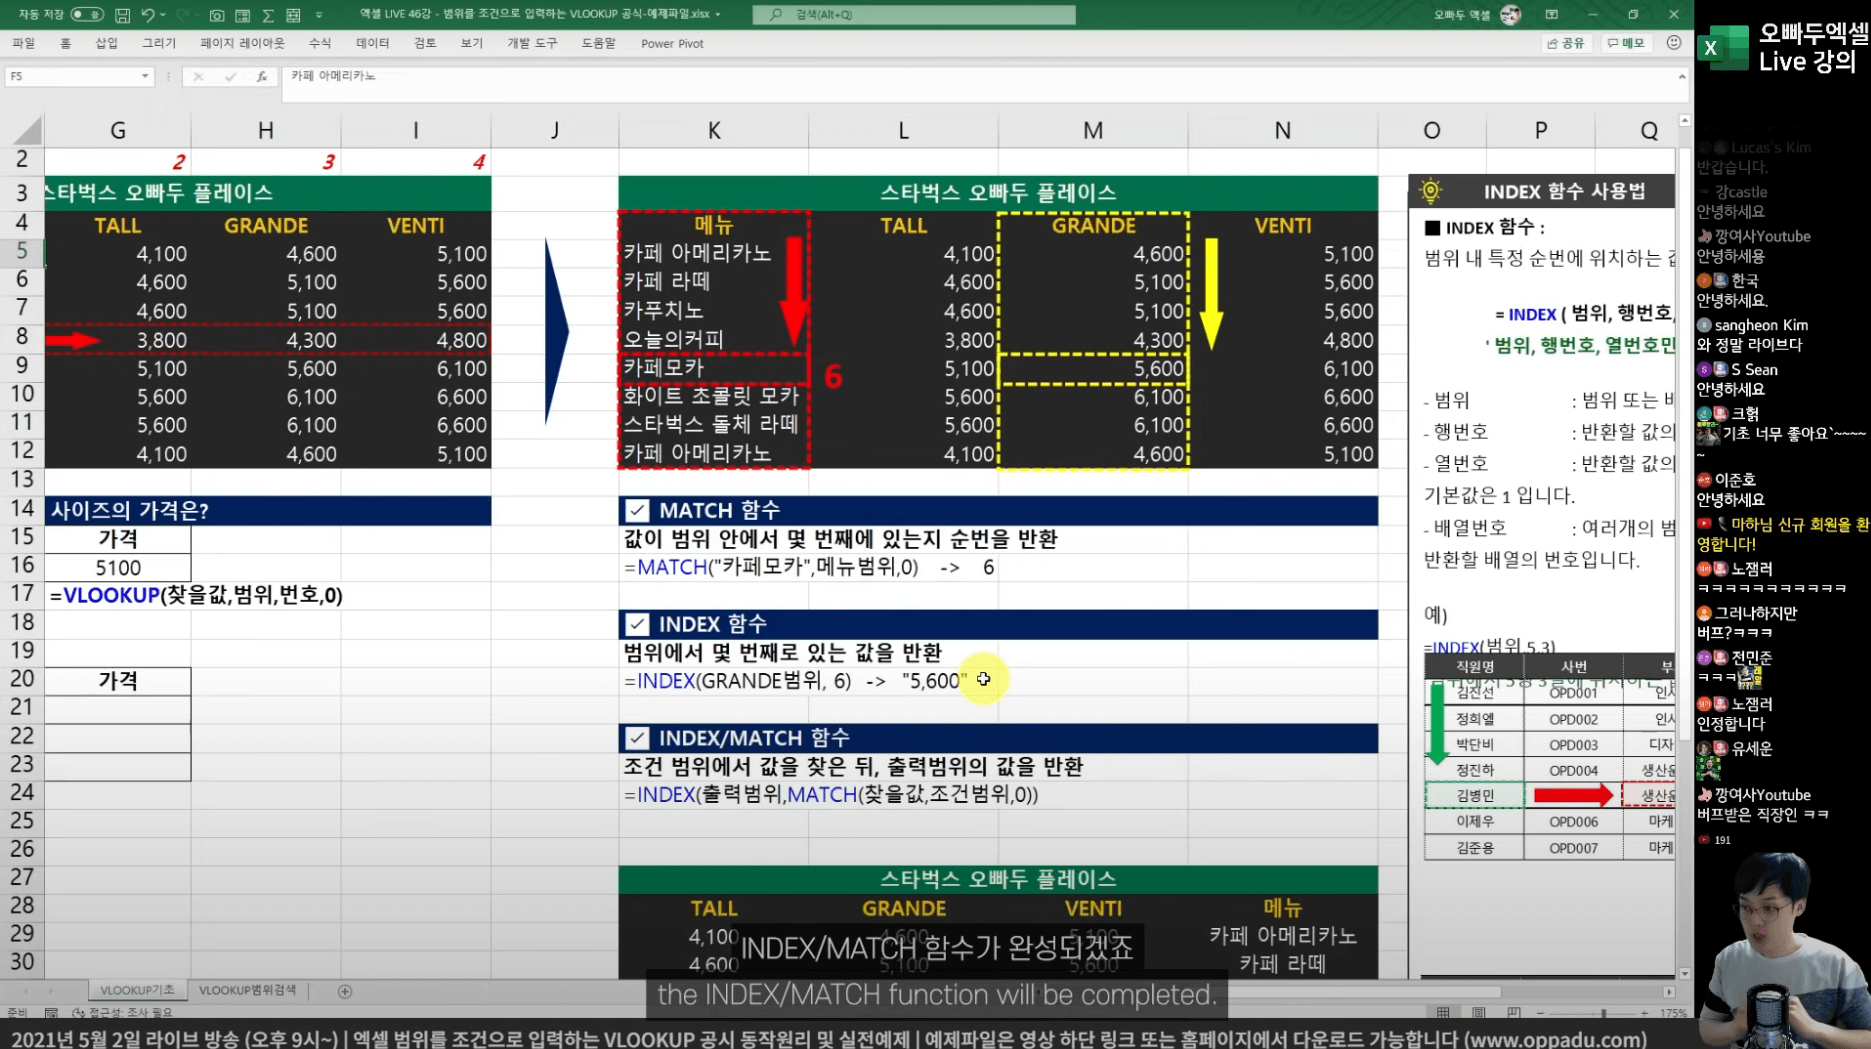The height and width of the screenshot is (1049, 1871).
Task: Click the Redo arrow icon
Action: (x=183, y=15)
